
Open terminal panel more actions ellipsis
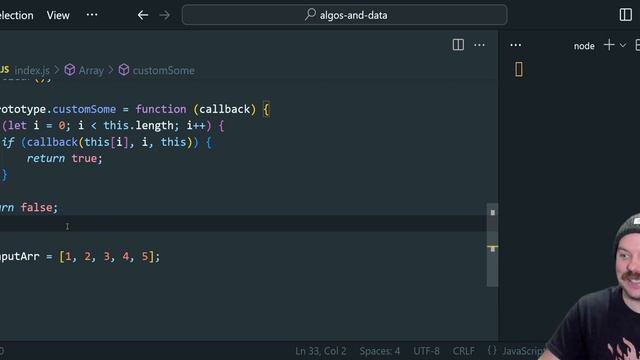[516, 45]
